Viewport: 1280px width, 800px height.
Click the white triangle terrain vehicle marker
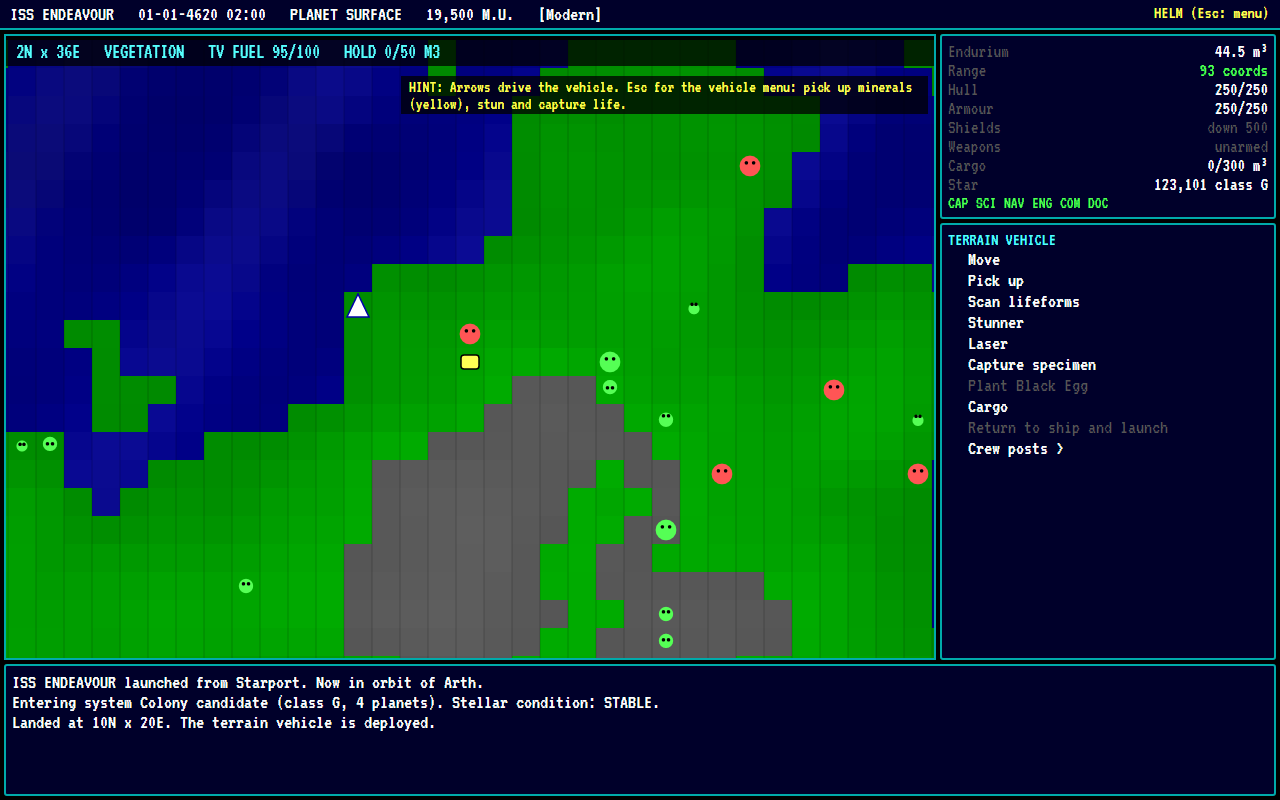point(358,306)
